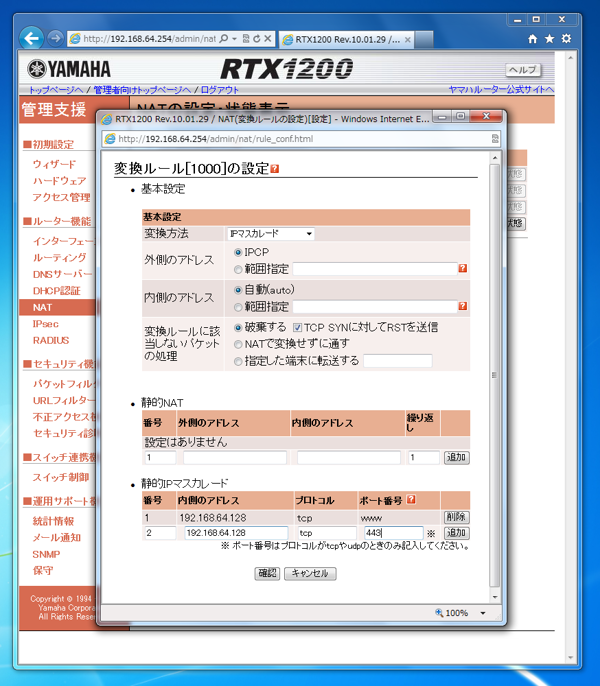Viewport: 600px width, 686px height.
Task: Open DHCP認証 in sidebar
Action: coord(57,291)
